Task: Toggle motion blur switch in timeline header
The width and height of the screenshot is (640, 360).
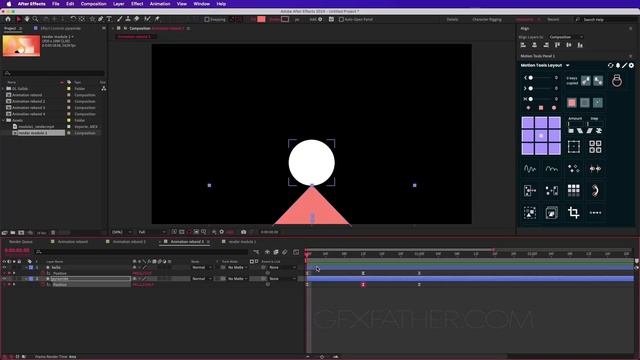Action: (284, 252)
